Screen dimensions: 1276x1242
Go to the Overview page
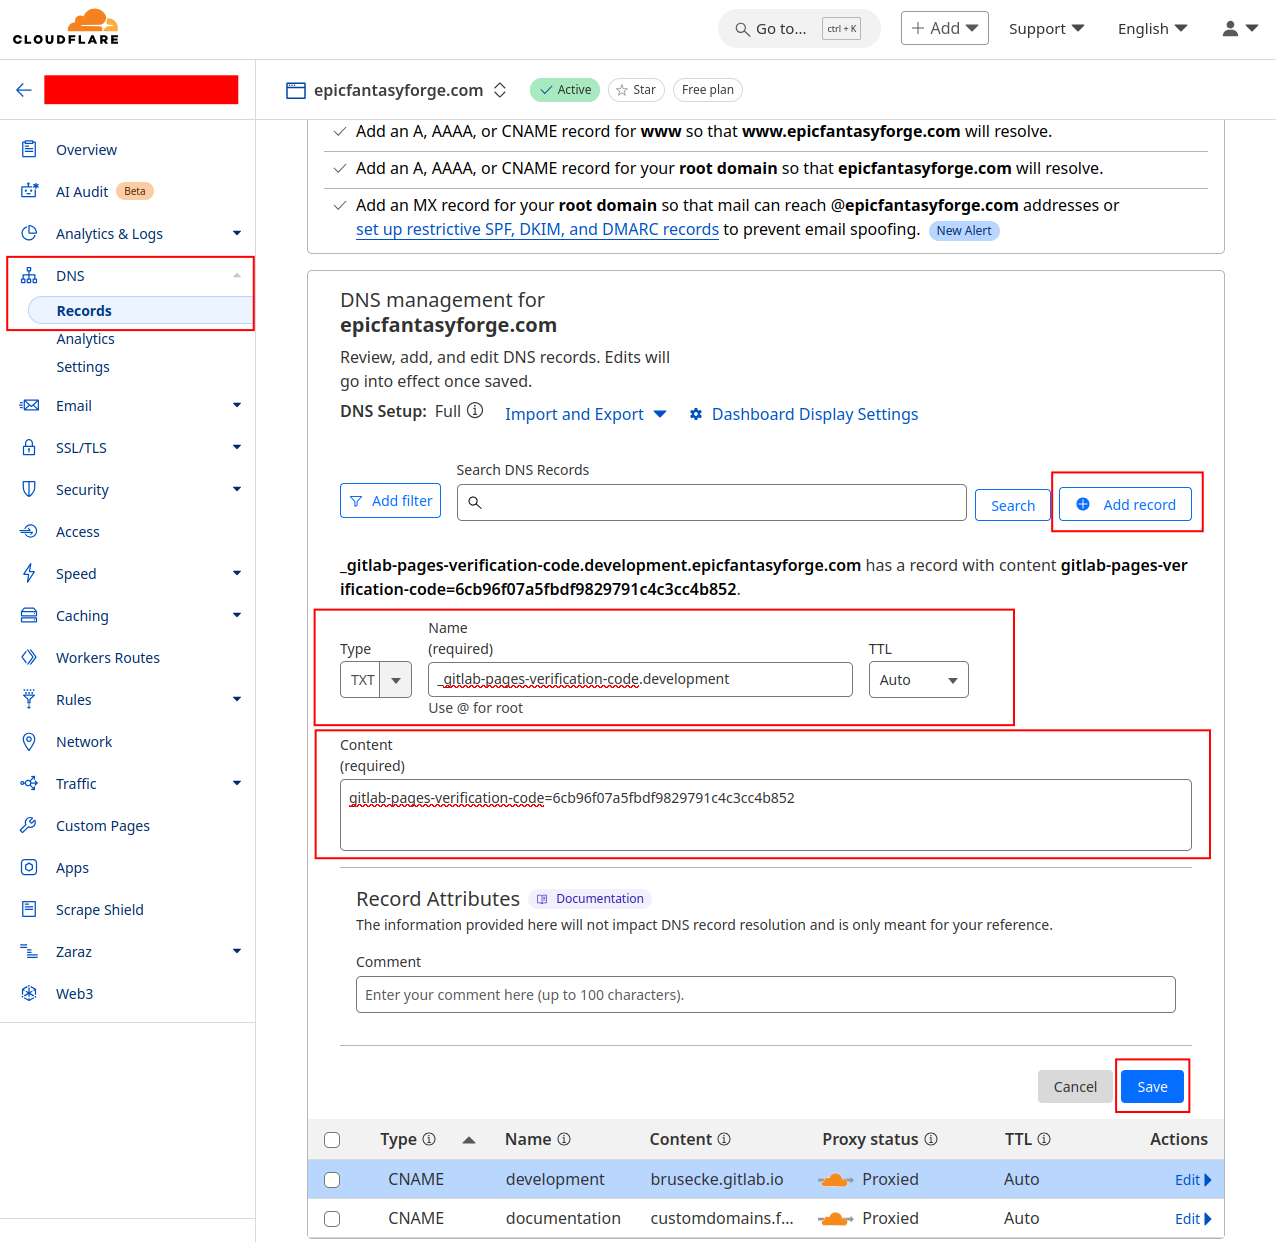pyautogui.click(x=86, y=149)
